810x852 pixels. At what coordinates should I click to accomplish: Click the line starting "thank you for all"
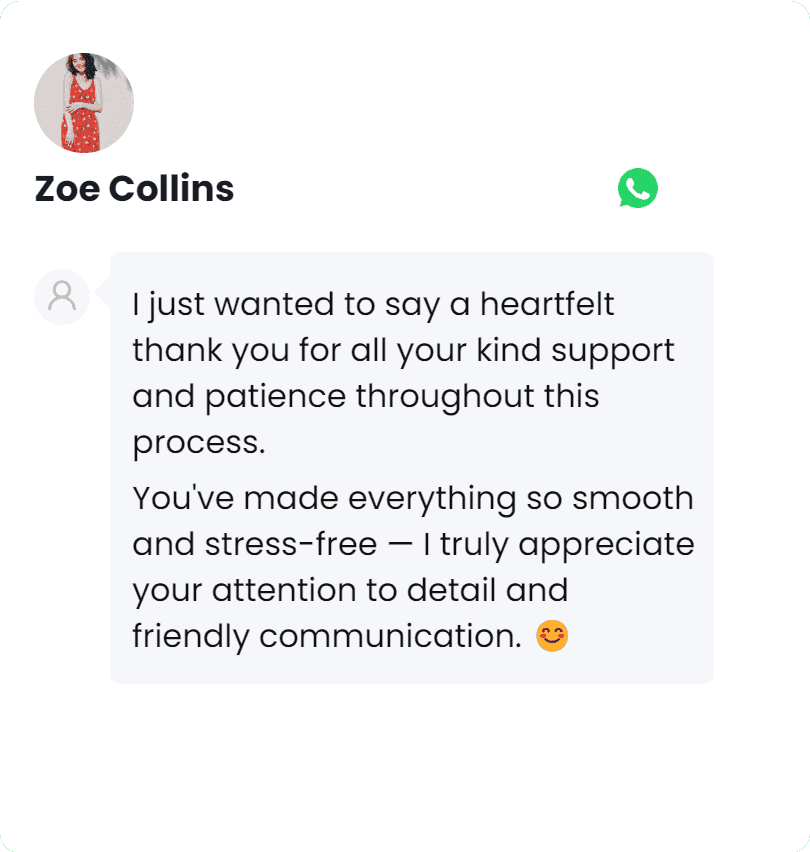click(x=403, y=351)
